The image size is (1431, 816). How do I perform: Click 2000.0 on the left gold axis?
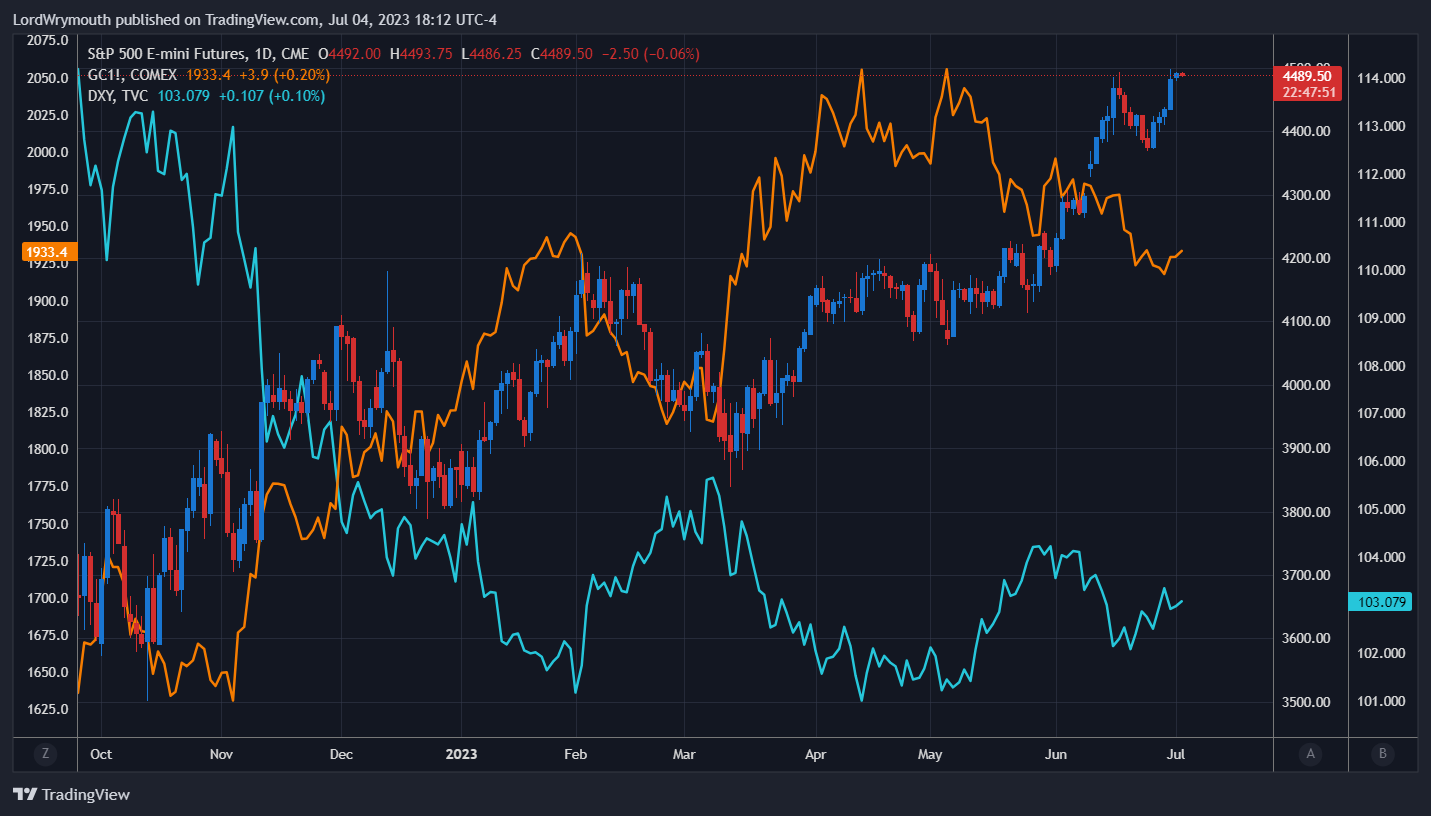(48, 152)
